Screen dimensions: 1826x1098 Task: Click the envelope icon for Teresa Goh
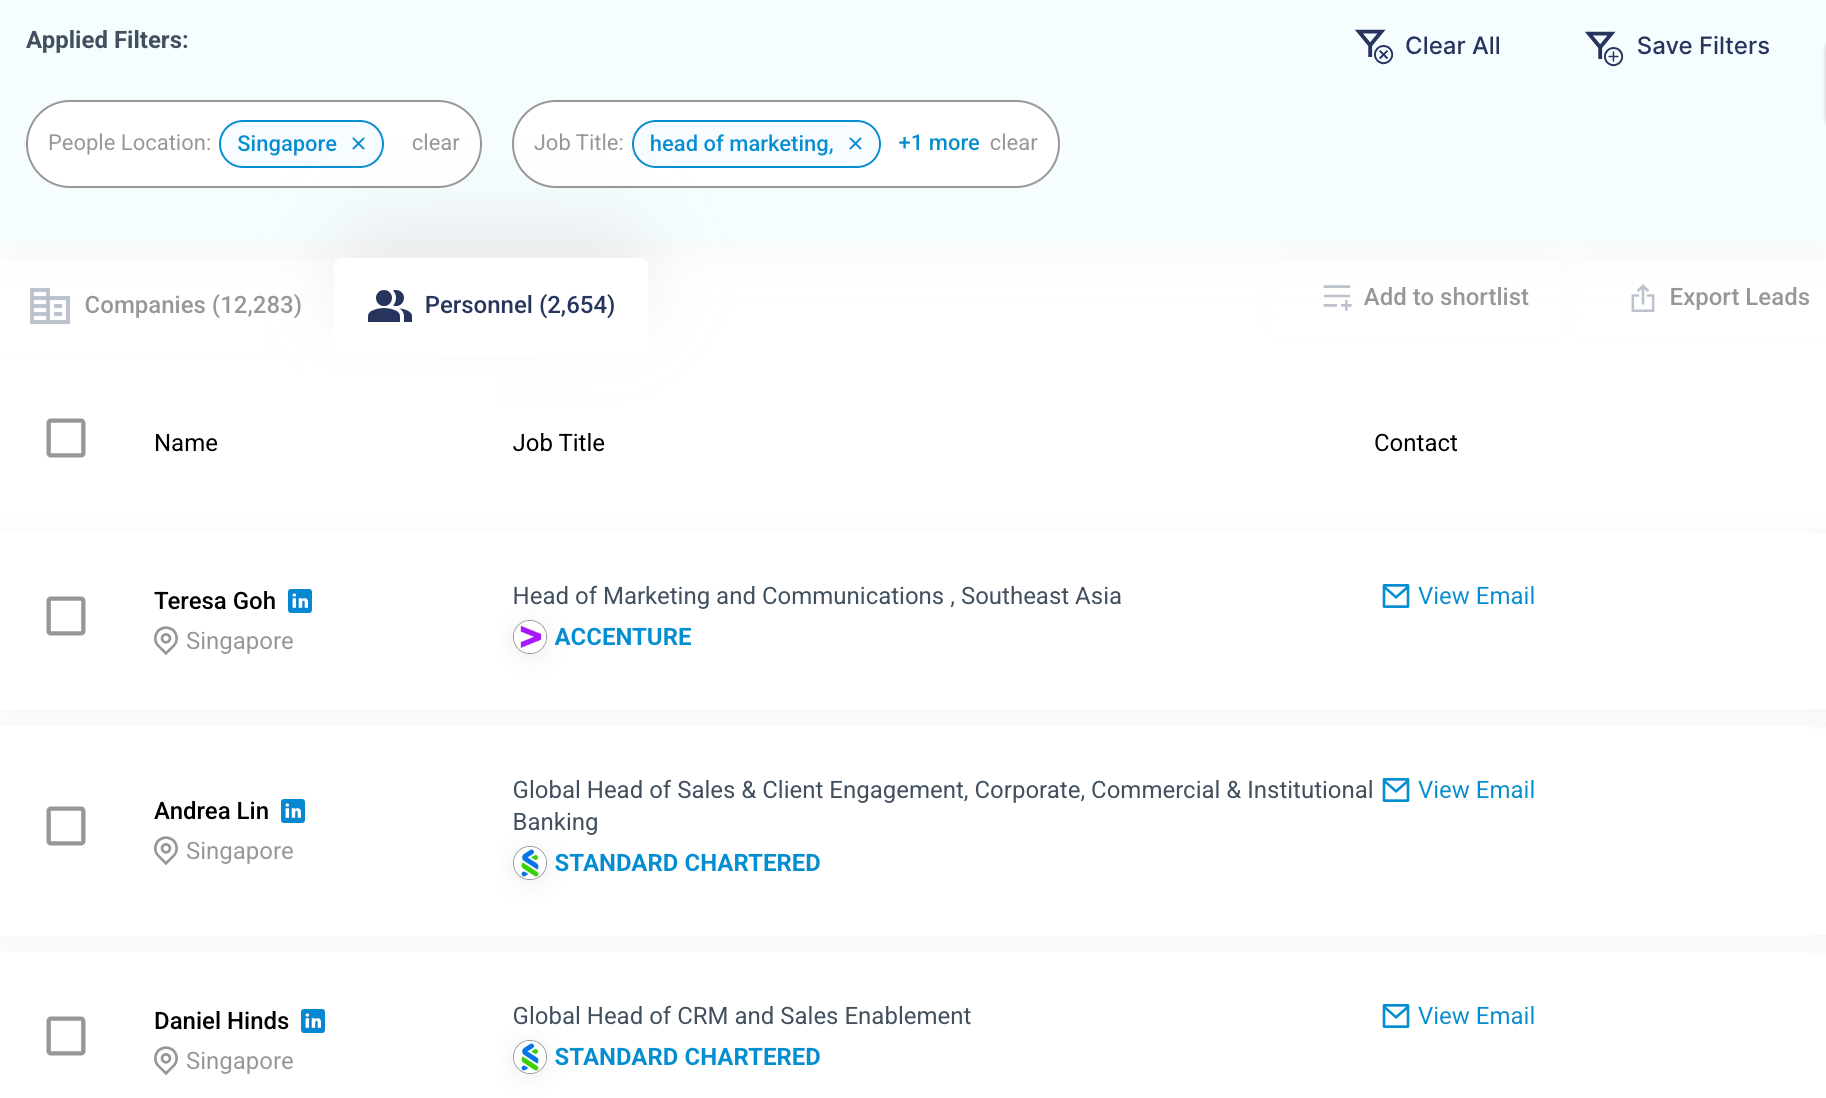1396,596
